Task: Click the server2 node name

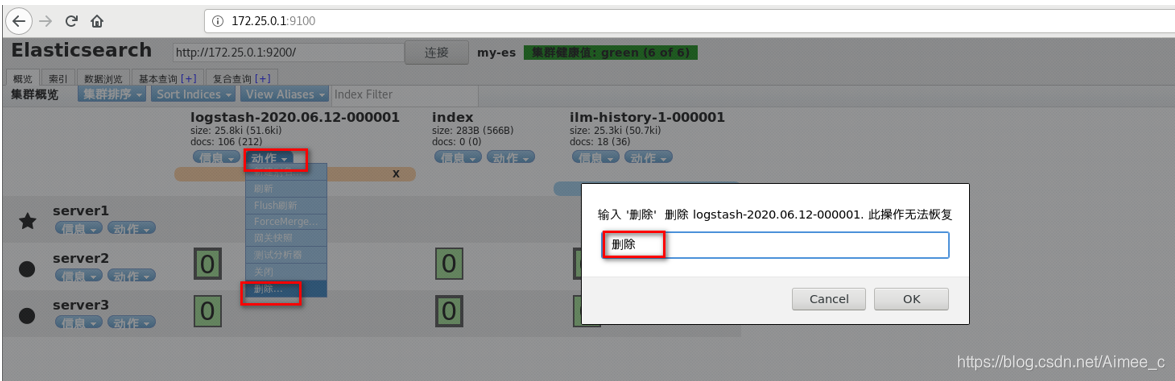Action: [81, 258]
